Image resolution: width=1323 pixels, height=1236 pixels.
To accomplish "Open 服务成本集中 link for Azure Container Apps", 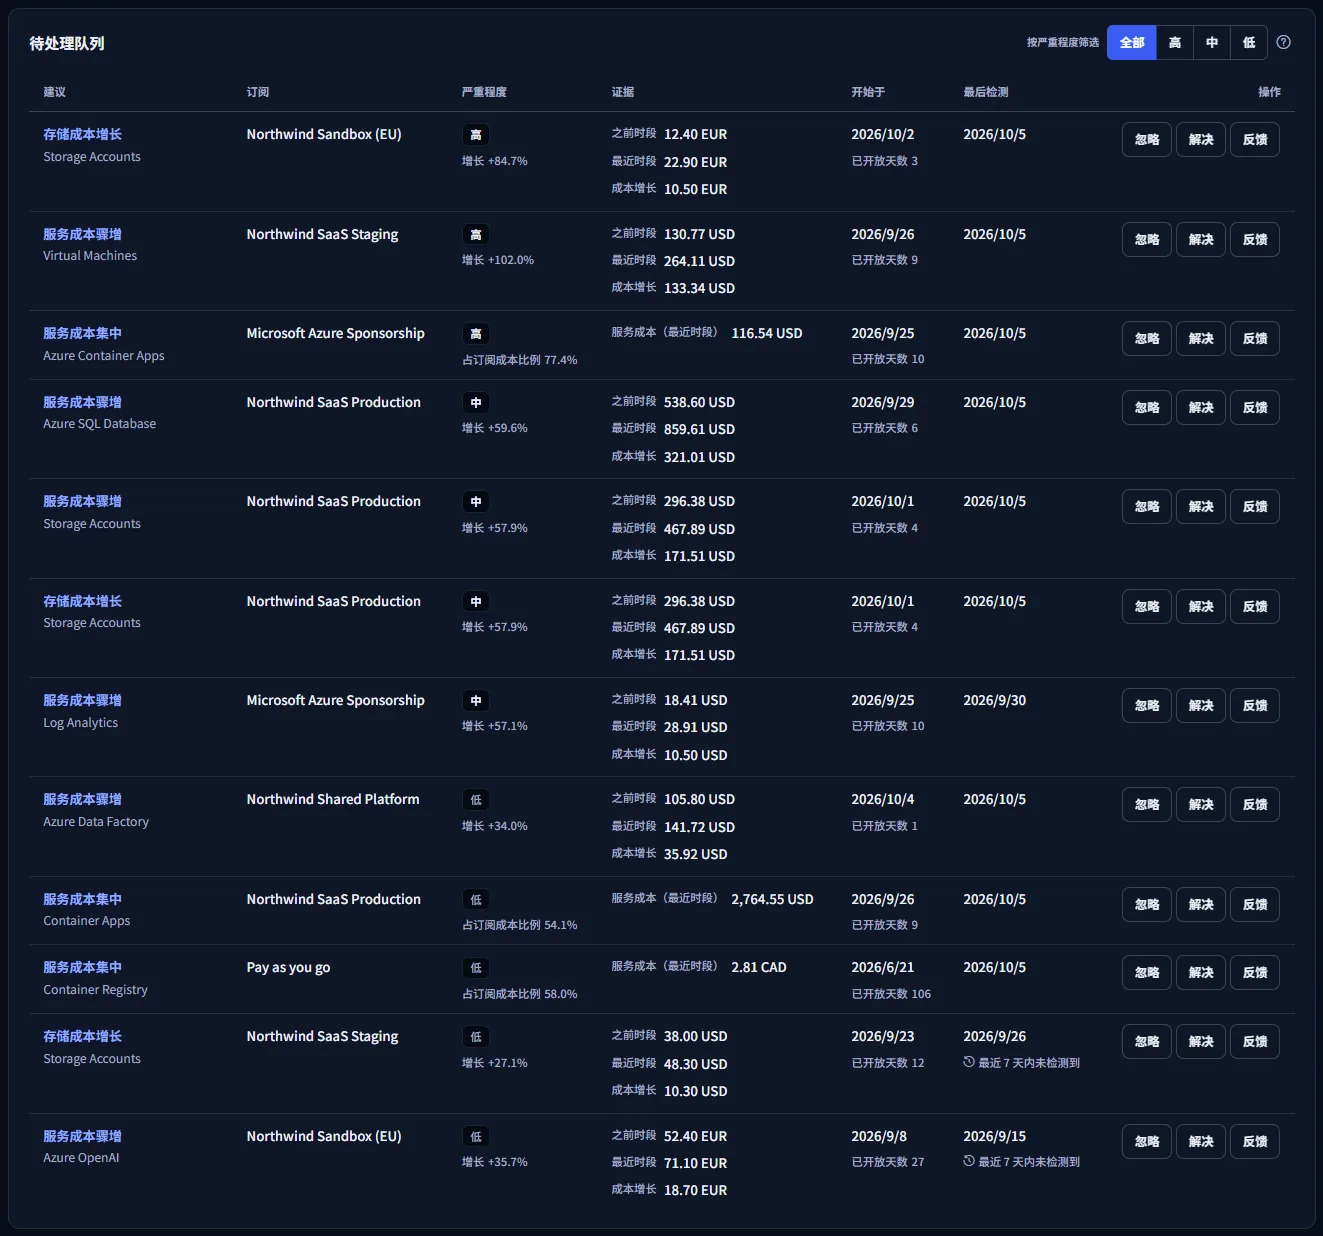I will tap(82, 333).
